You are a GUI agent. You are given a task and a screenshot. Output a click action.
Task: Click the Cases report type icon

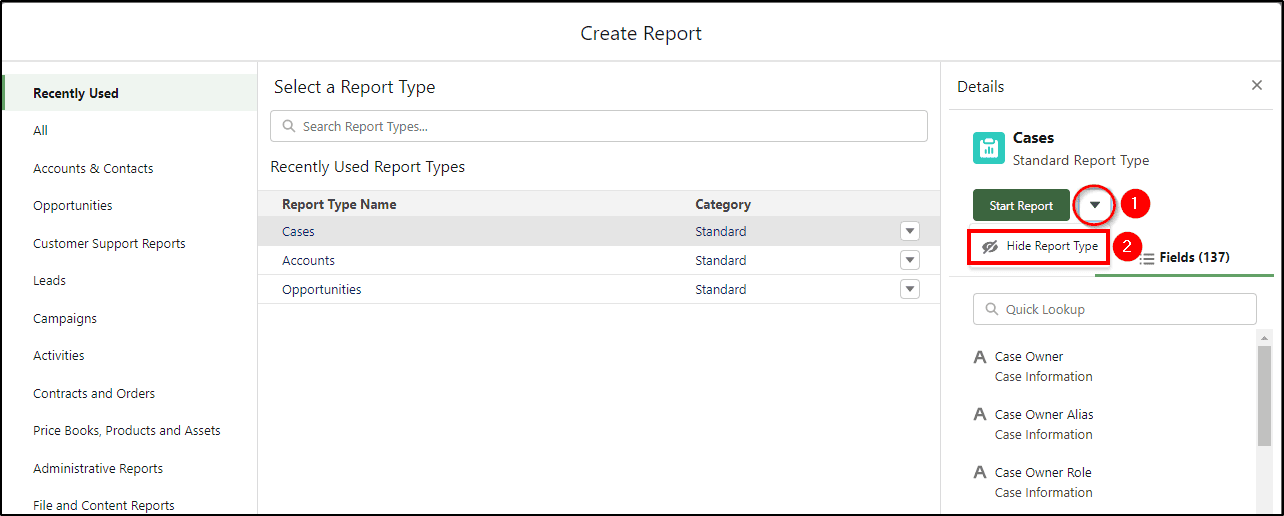[989, 148]
